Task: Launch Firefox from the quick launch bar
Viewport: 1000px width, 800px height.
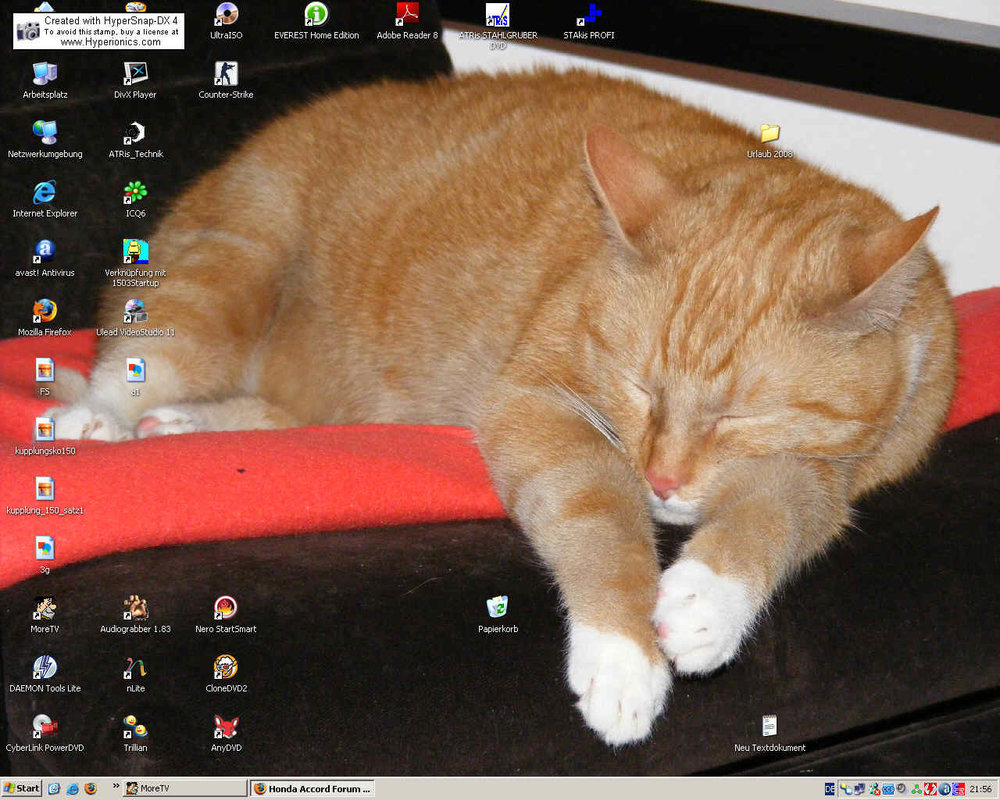Action: coord(89,788)
